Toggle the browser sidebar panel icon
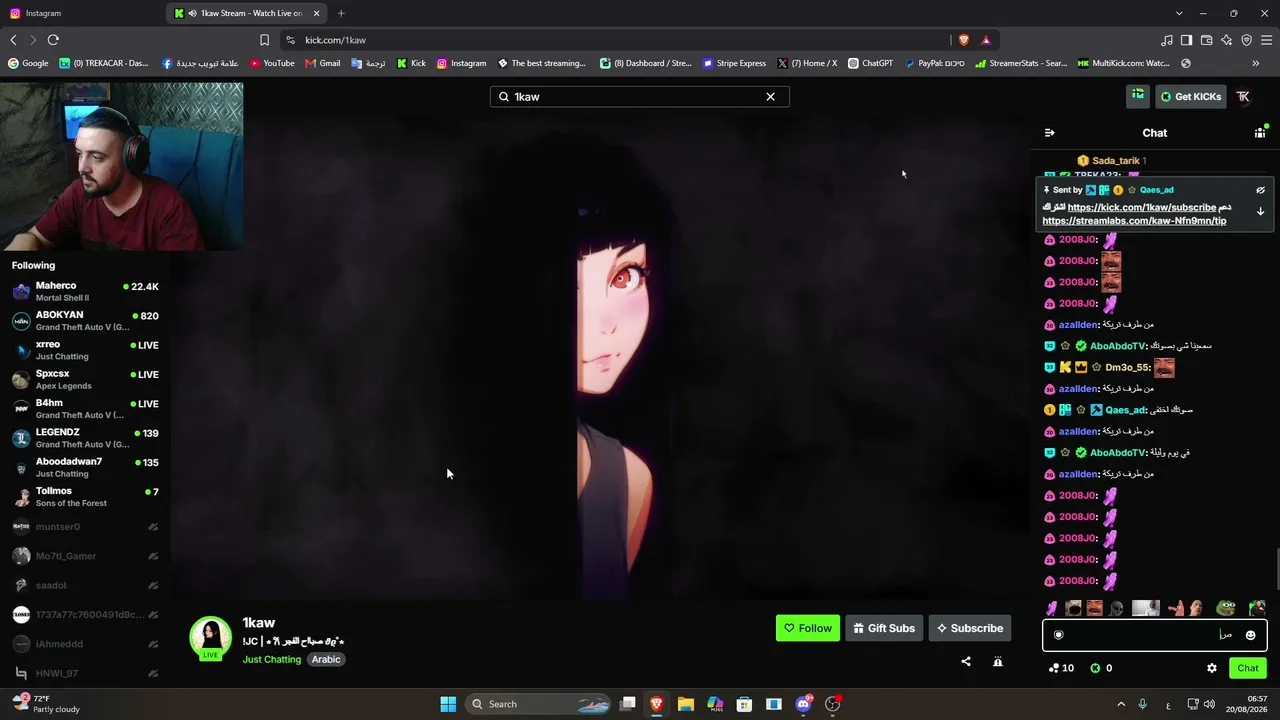The width and height of the screenshot is (1280, 720). click(x=1186, y=40)
